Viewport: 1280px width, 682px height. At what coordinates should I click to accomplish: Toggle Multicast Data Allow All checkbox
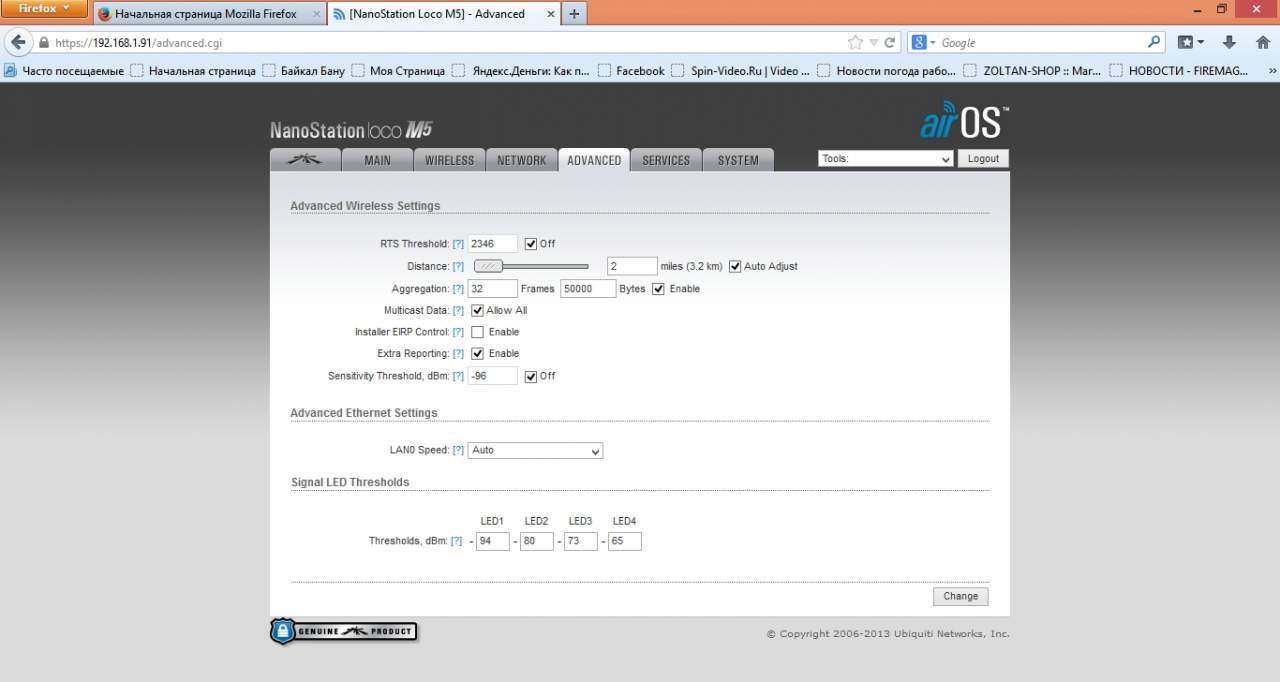[477, 310]
